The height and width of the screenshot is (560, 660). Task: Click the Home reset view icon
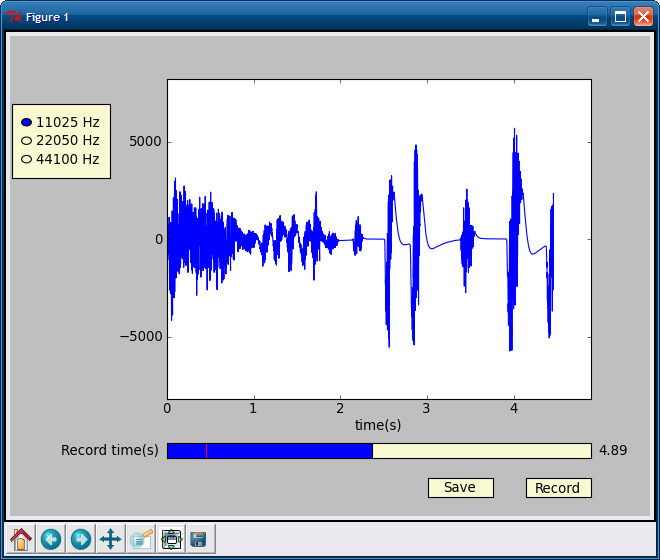[21, 539]
